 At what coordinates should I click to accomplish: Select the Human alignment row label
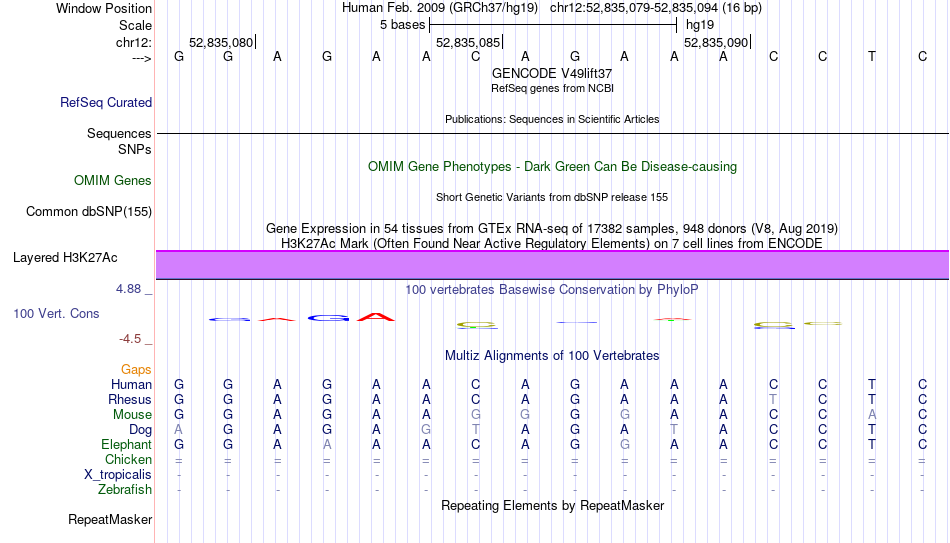coord(131,385)
